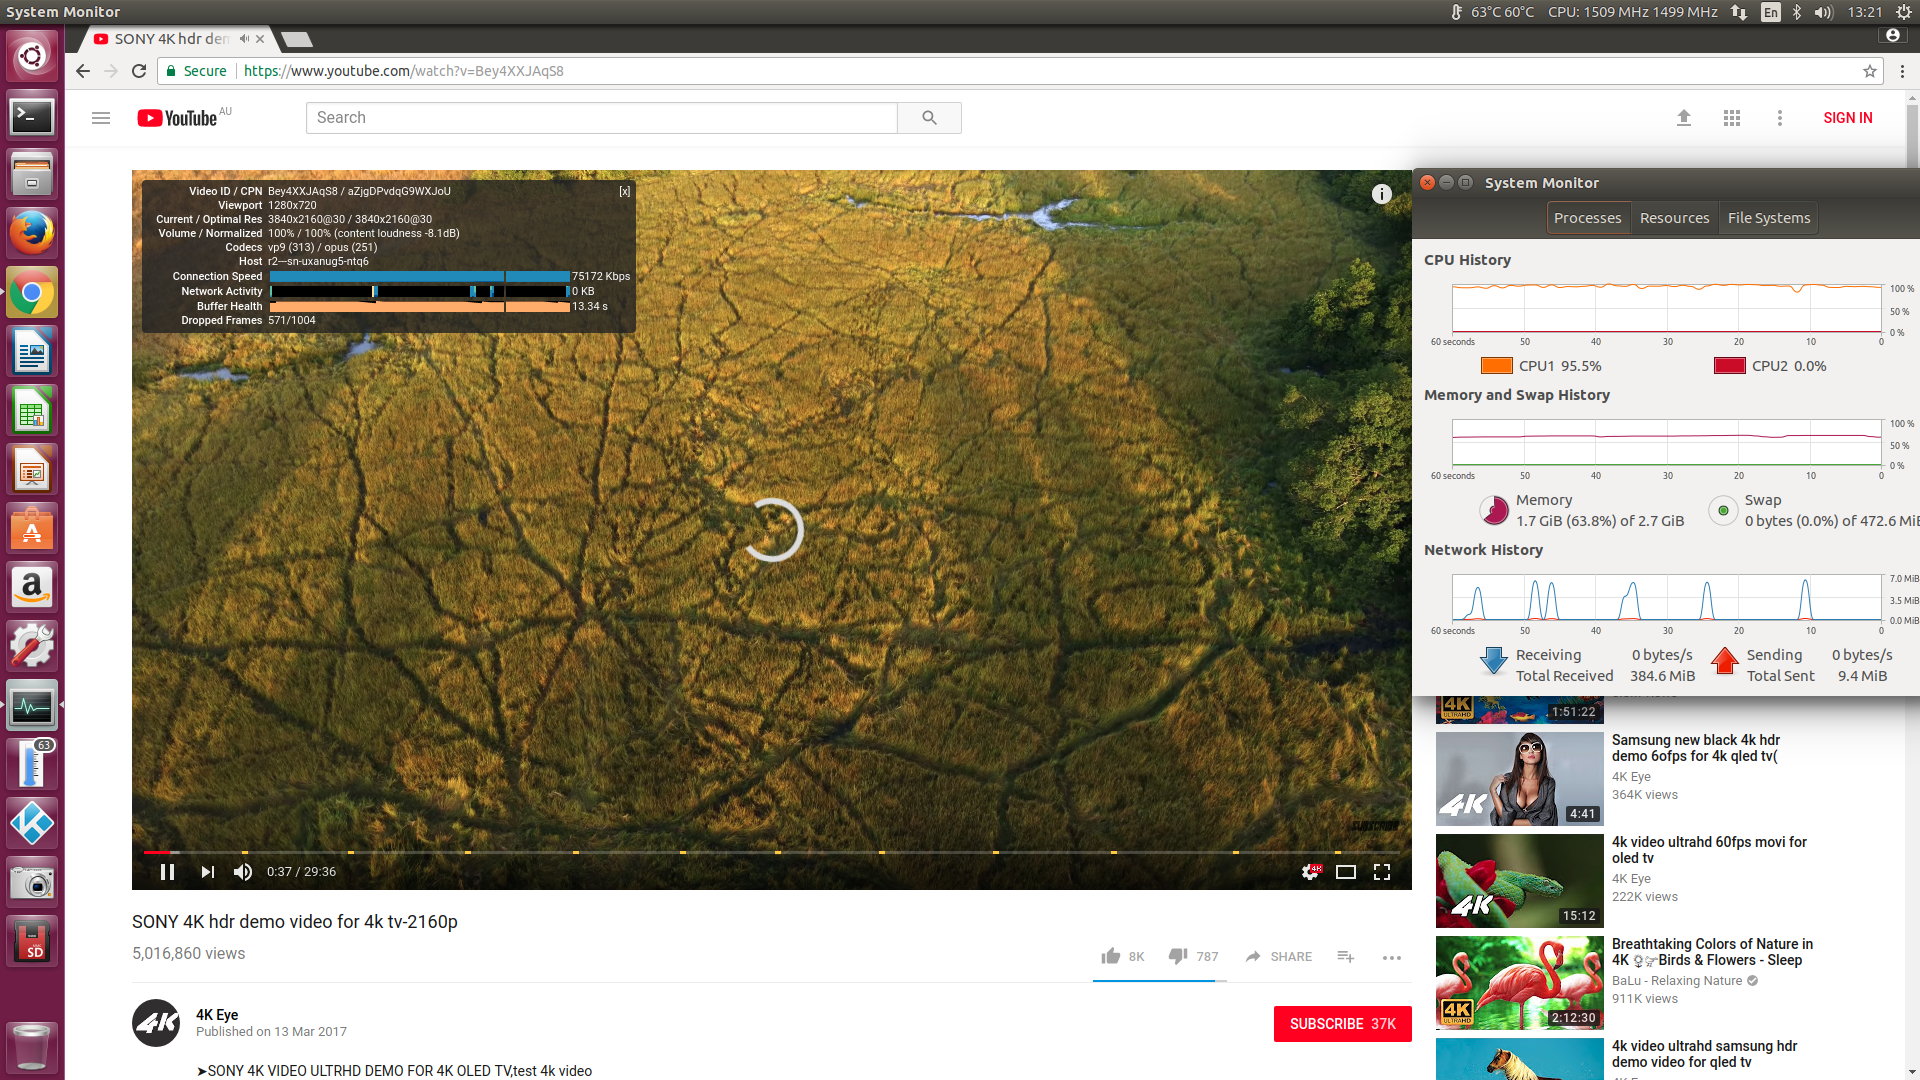
Task: Mute the video player volume
Action: [x=243, y=872]
